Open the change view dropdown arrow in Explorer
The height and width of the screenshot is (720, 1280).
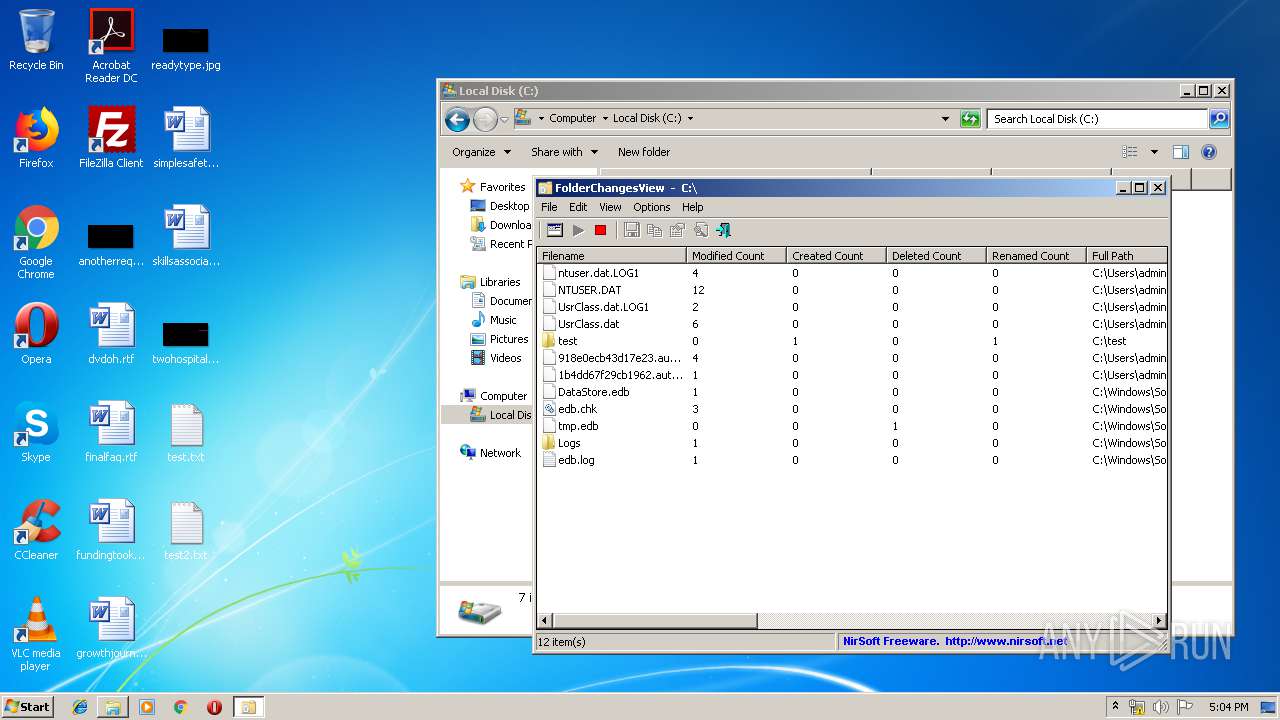1154,152
